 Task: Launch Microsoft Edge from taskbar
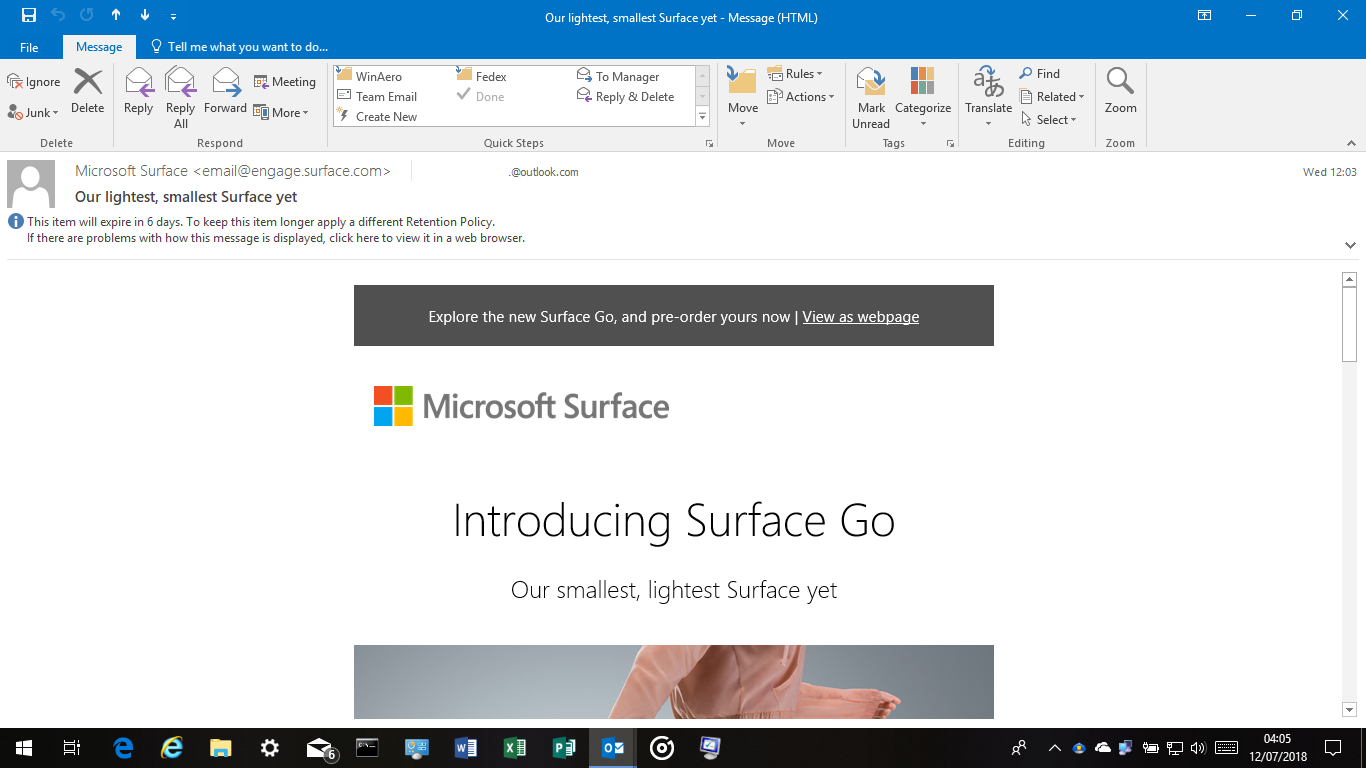coord(123,748)
